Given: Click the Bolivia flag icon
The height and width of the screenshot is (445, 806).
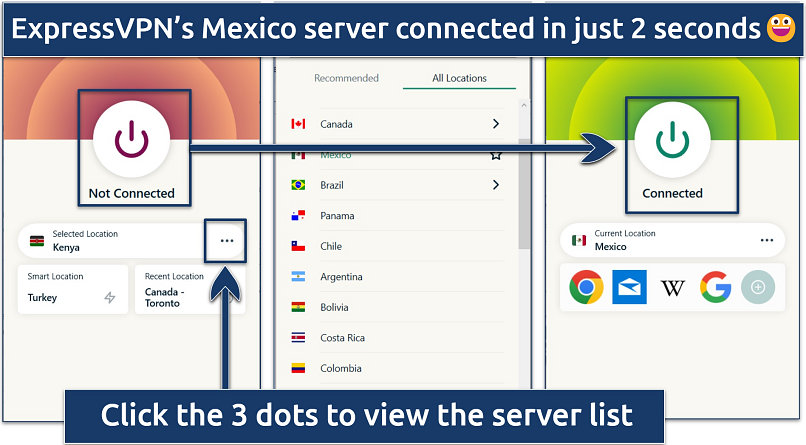Looking at the screenshot, I should (298, 307).
